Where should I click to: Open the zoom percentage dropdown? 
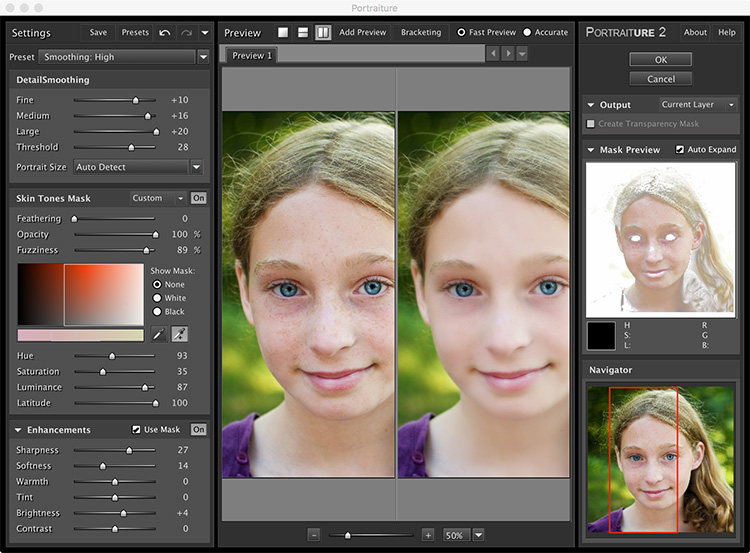tap(479, 535)
